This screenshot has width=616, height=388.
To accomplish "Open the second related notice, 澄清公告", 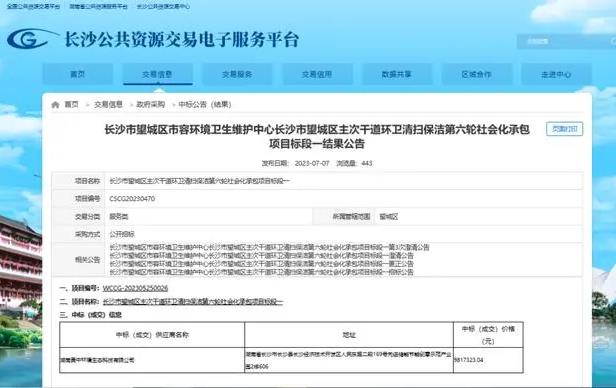I will 261,256.
